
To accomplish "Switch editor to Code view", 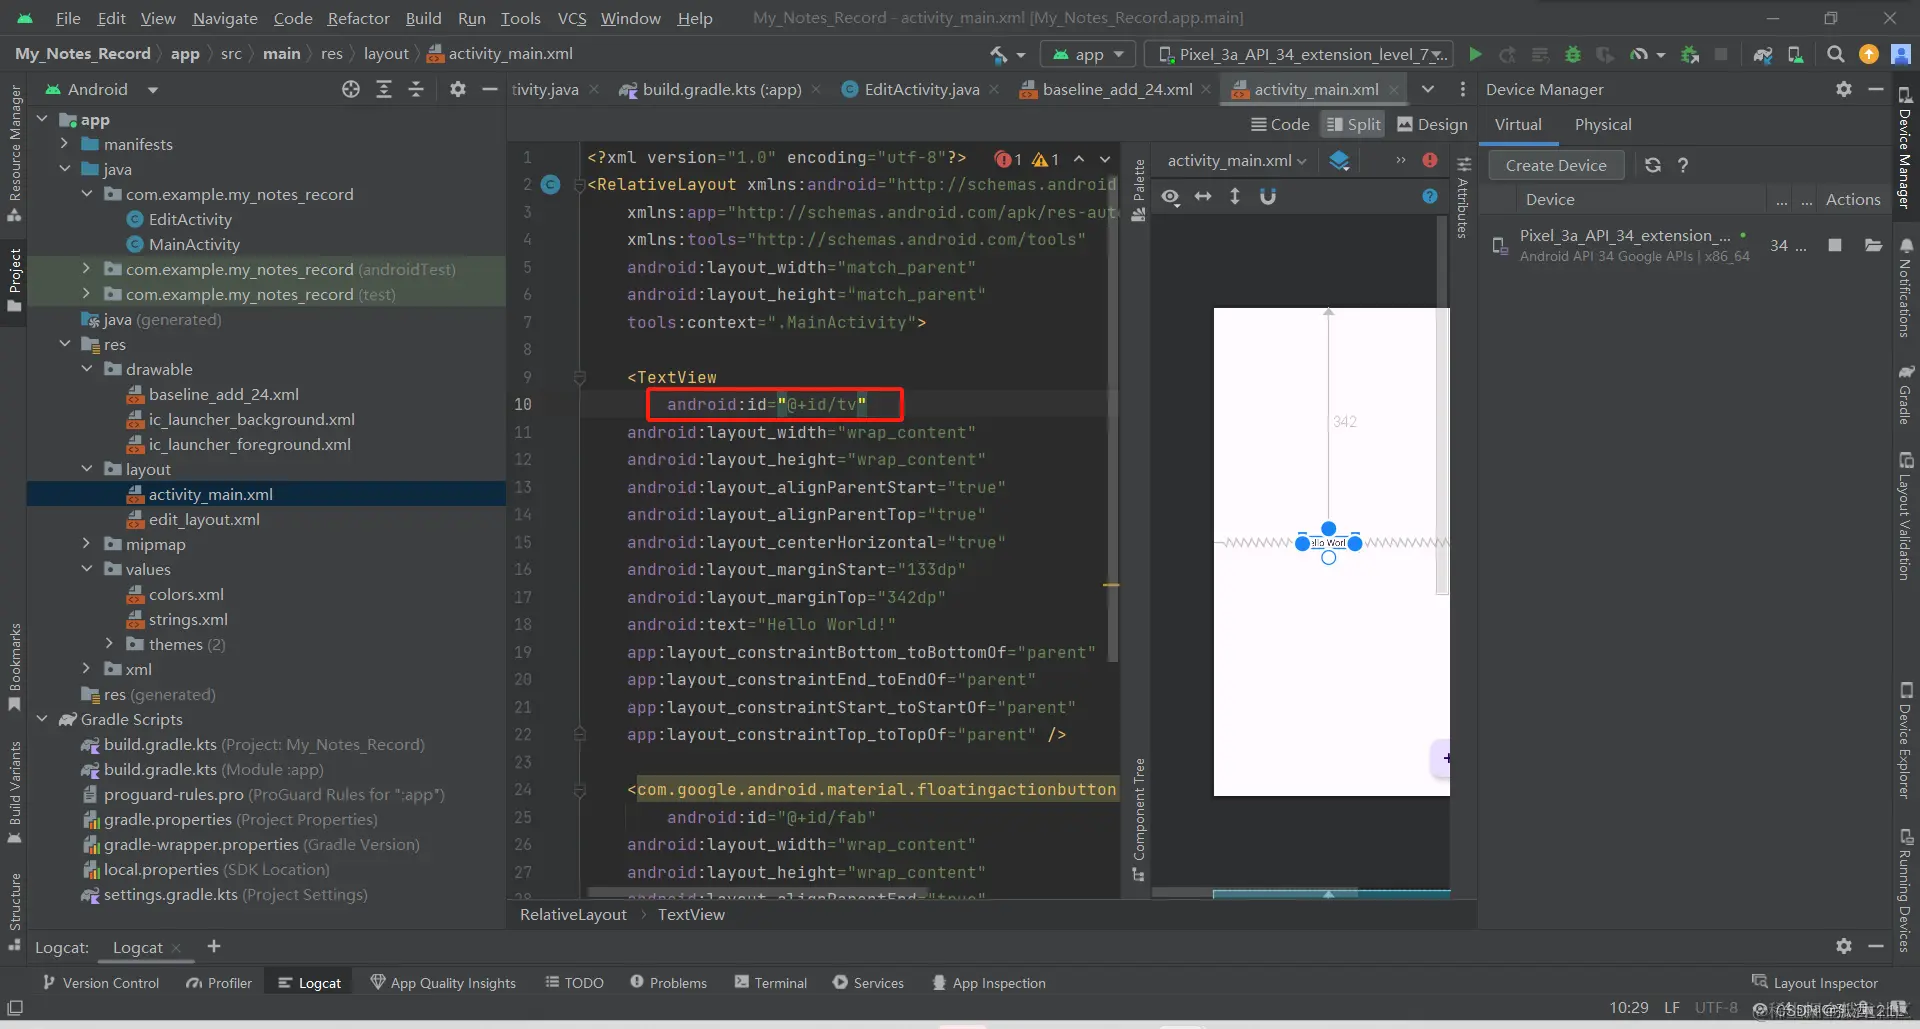I will click(x=1280, y=124).
